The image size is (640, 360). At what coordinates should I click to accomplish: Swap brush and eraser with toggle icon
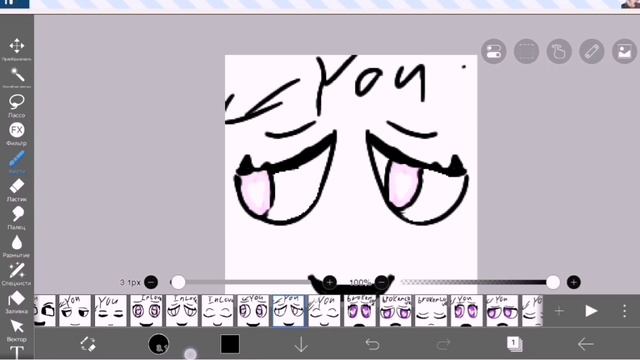click(x=88, y=344)
